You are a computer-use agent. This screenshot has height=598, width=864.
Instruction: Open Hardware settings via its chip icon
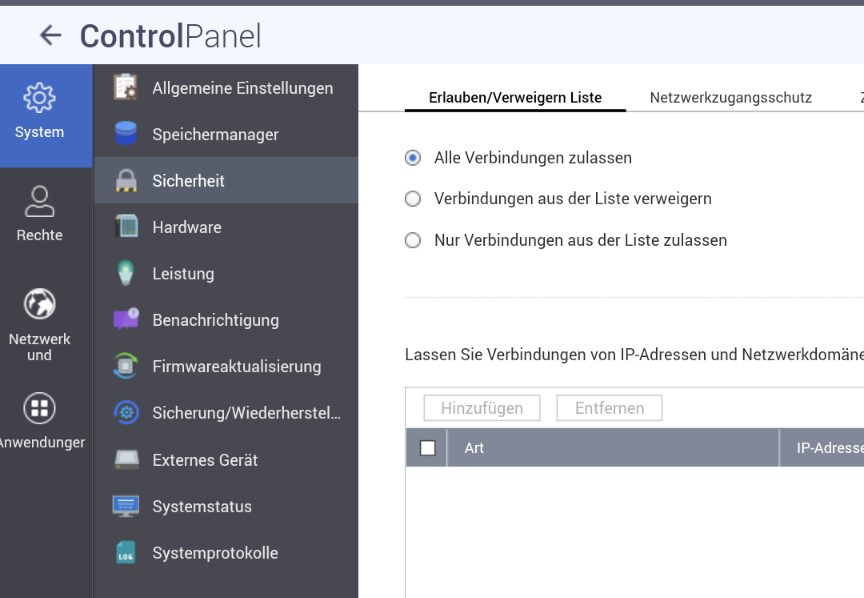point(126,226)
